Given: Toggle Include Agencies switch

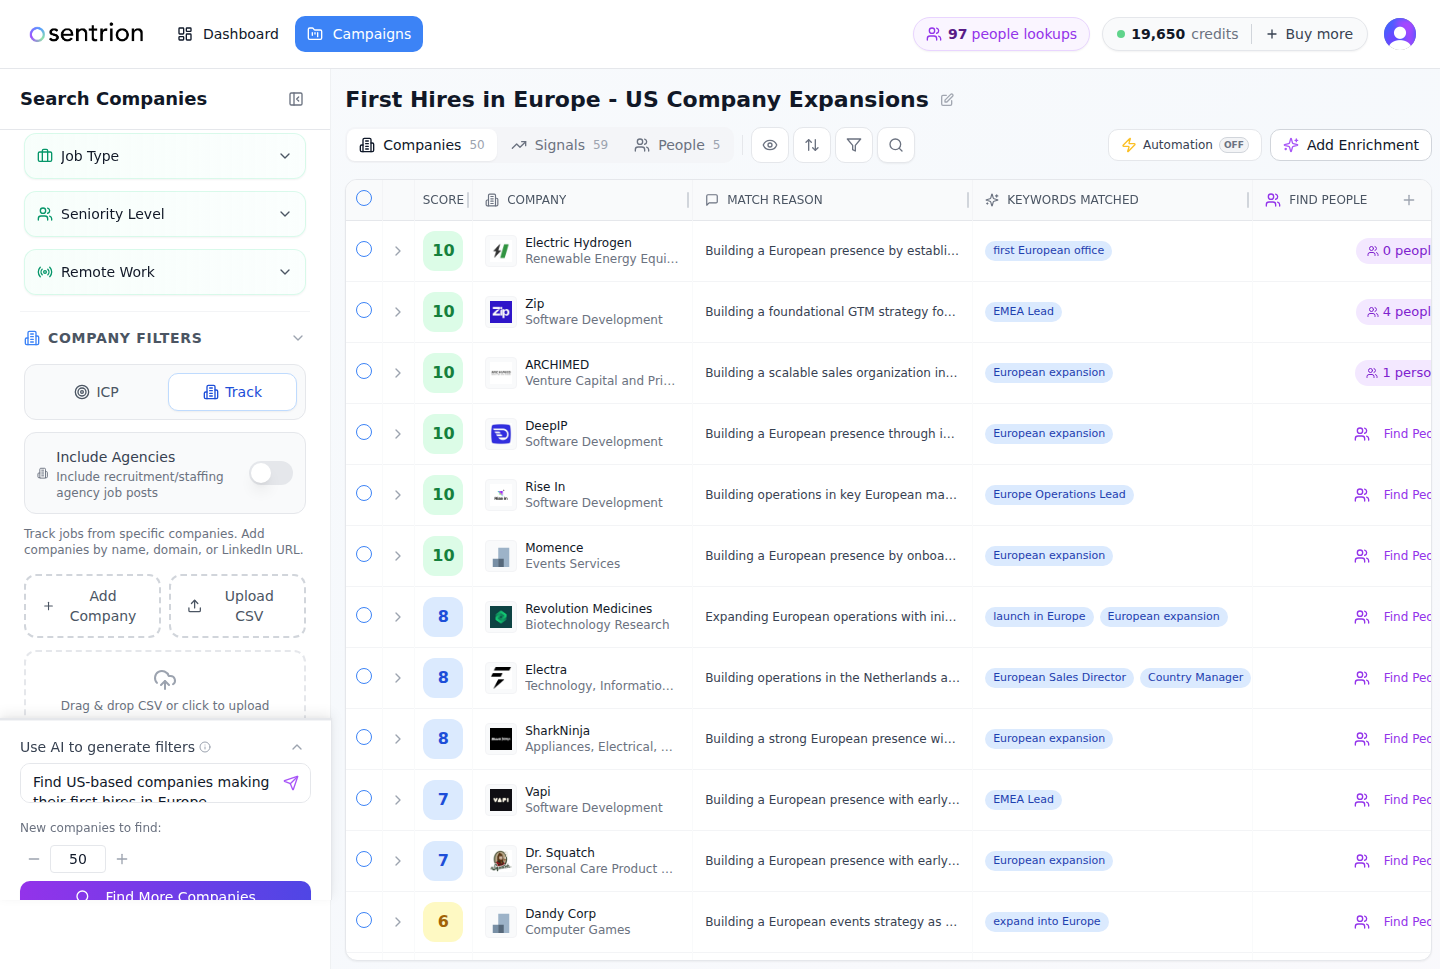Looking at the screenshot, I should tap(271, 473).
